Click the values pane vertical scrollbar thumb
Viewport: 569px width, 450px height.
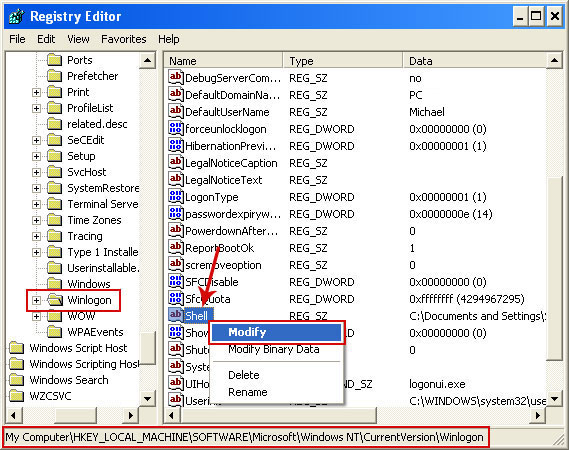pyautogui.click(x=554, y=269)
